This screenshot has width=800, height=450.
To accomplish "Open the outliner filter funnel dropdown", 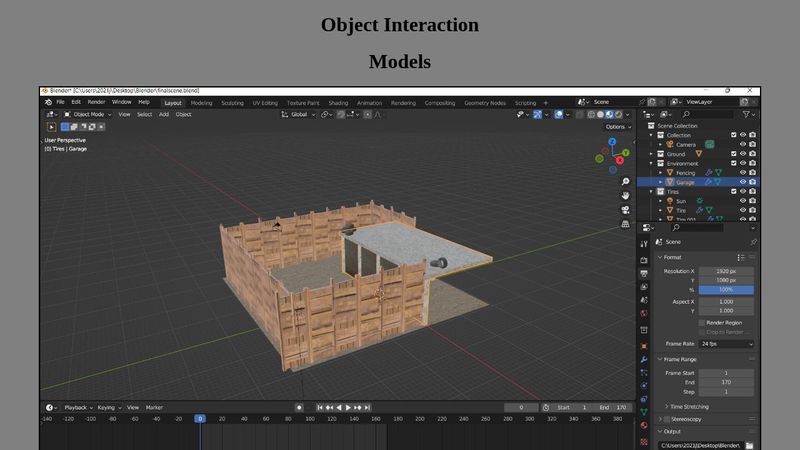I will [748, 115].
